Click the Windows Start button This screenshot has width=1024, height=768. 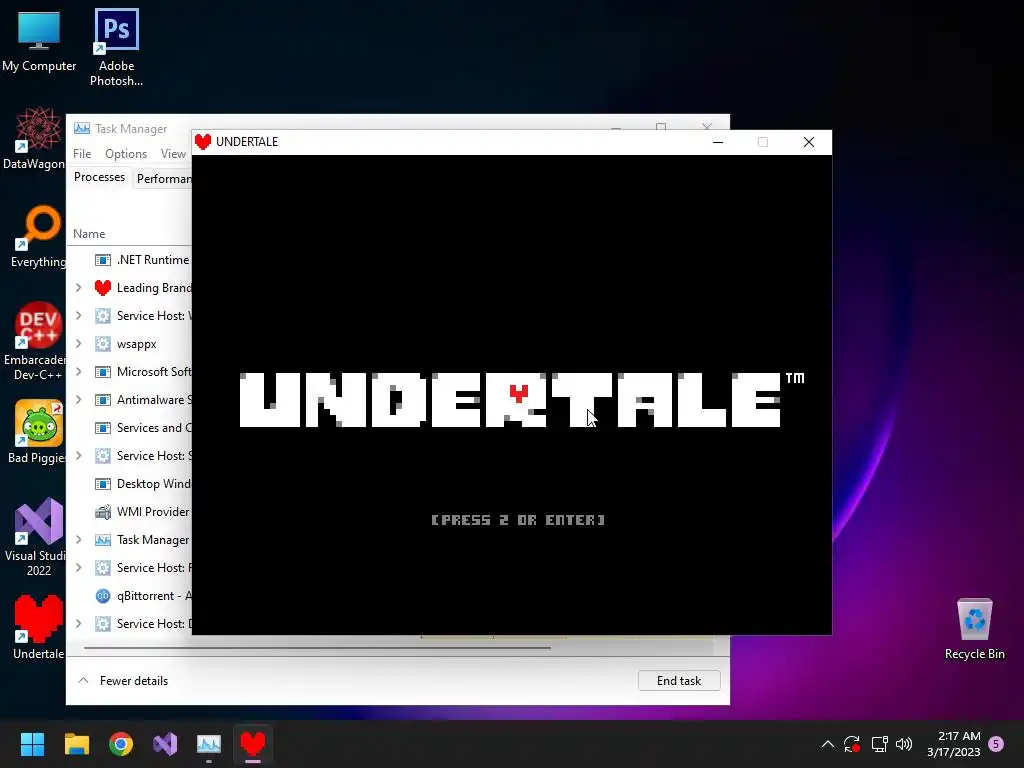[x=32, y=744]
